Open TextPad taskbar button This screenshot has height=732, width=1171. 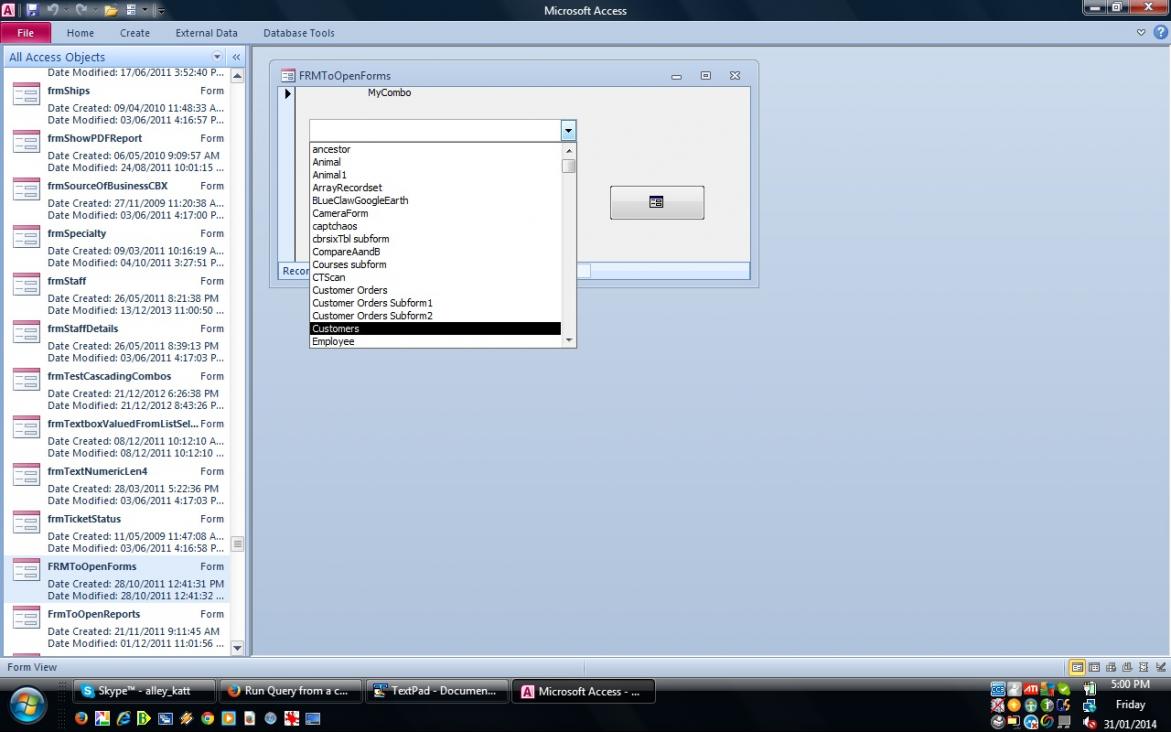pos(437,691)
